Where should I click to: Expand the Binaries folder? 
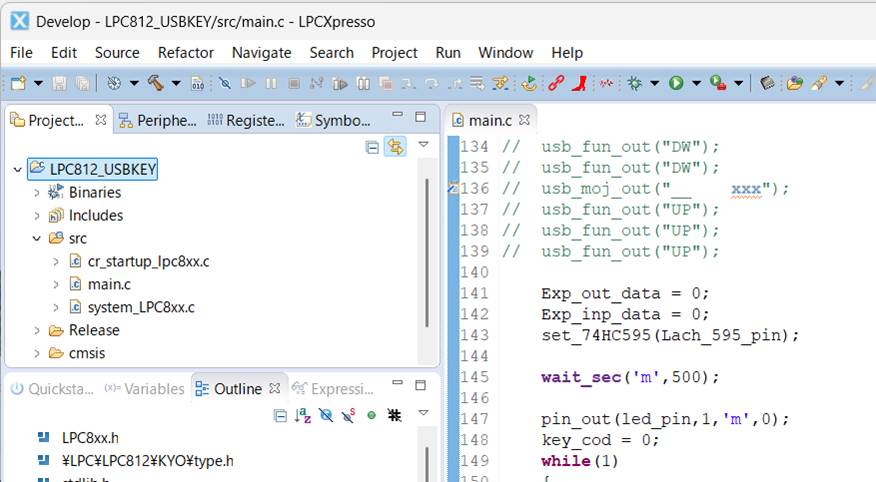pos(36,192)
